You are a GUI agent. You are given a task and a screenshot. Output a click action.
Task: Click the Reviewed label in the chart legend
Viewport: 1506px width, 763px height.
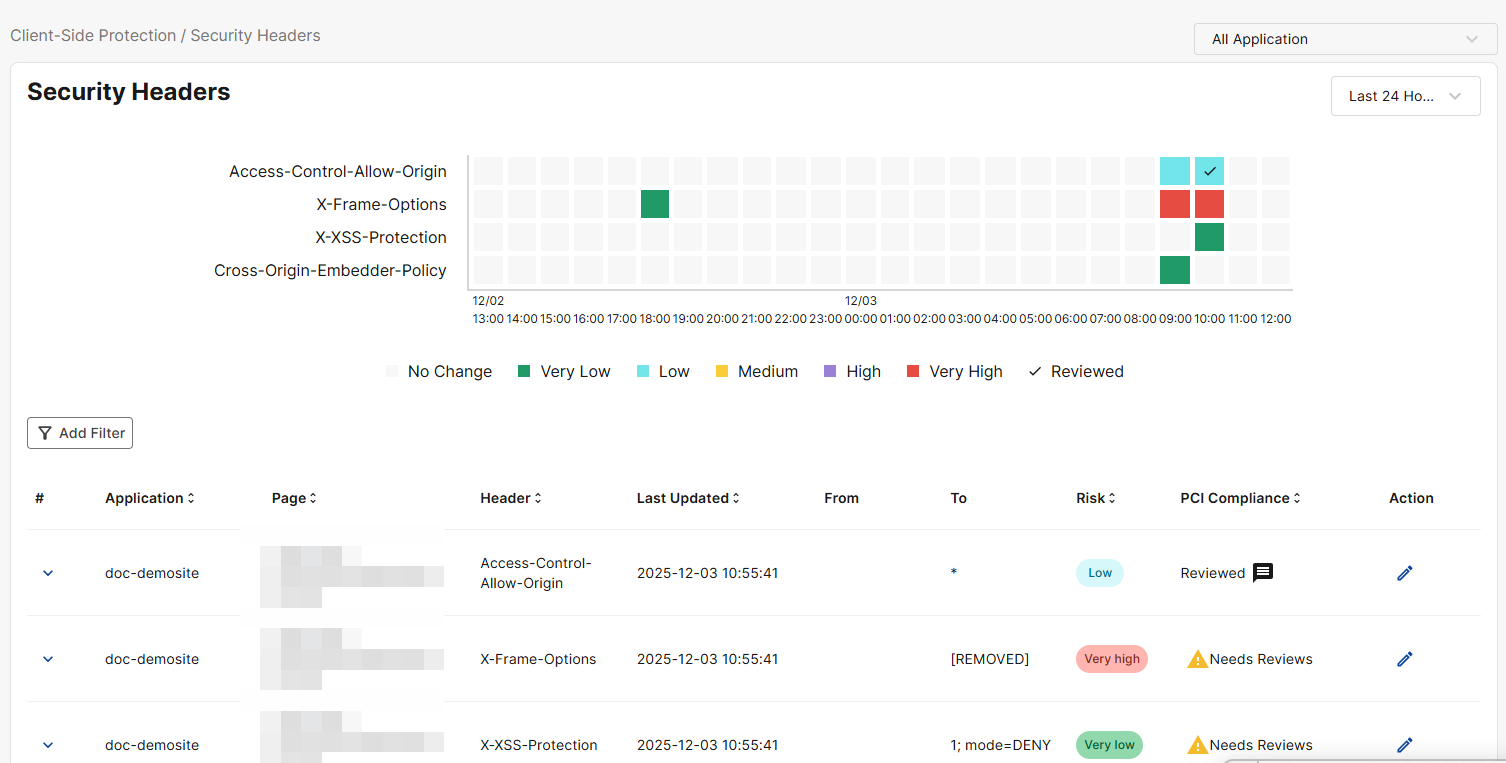1087,371
